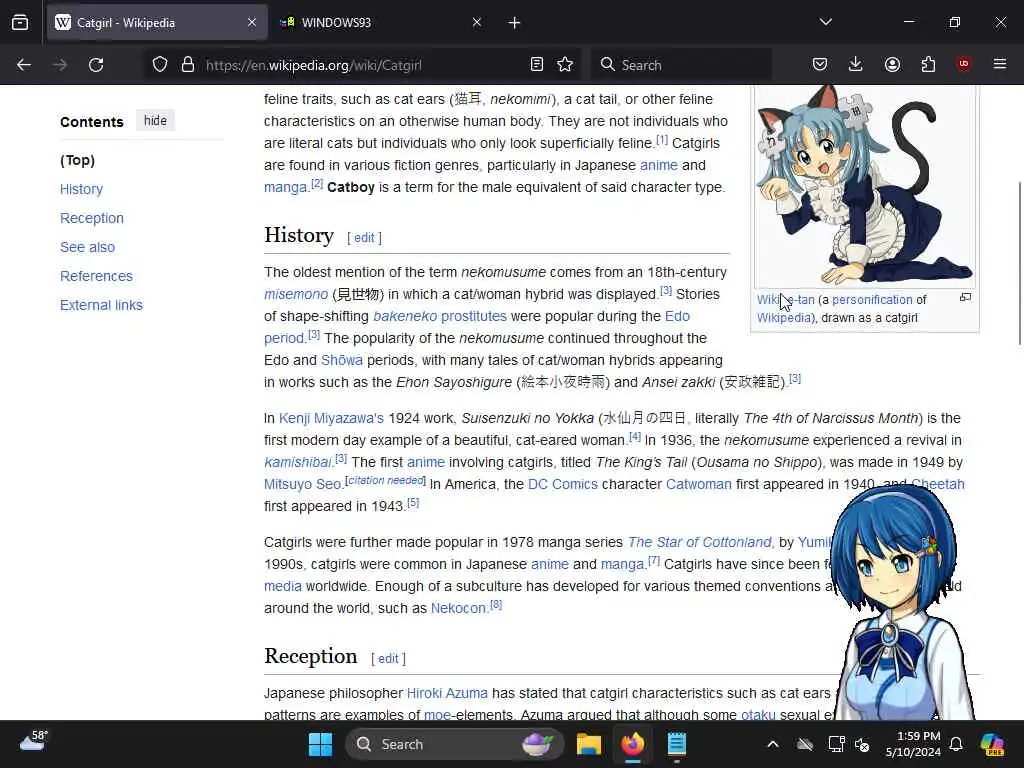Open Windows Start menu

click(320, 744)
